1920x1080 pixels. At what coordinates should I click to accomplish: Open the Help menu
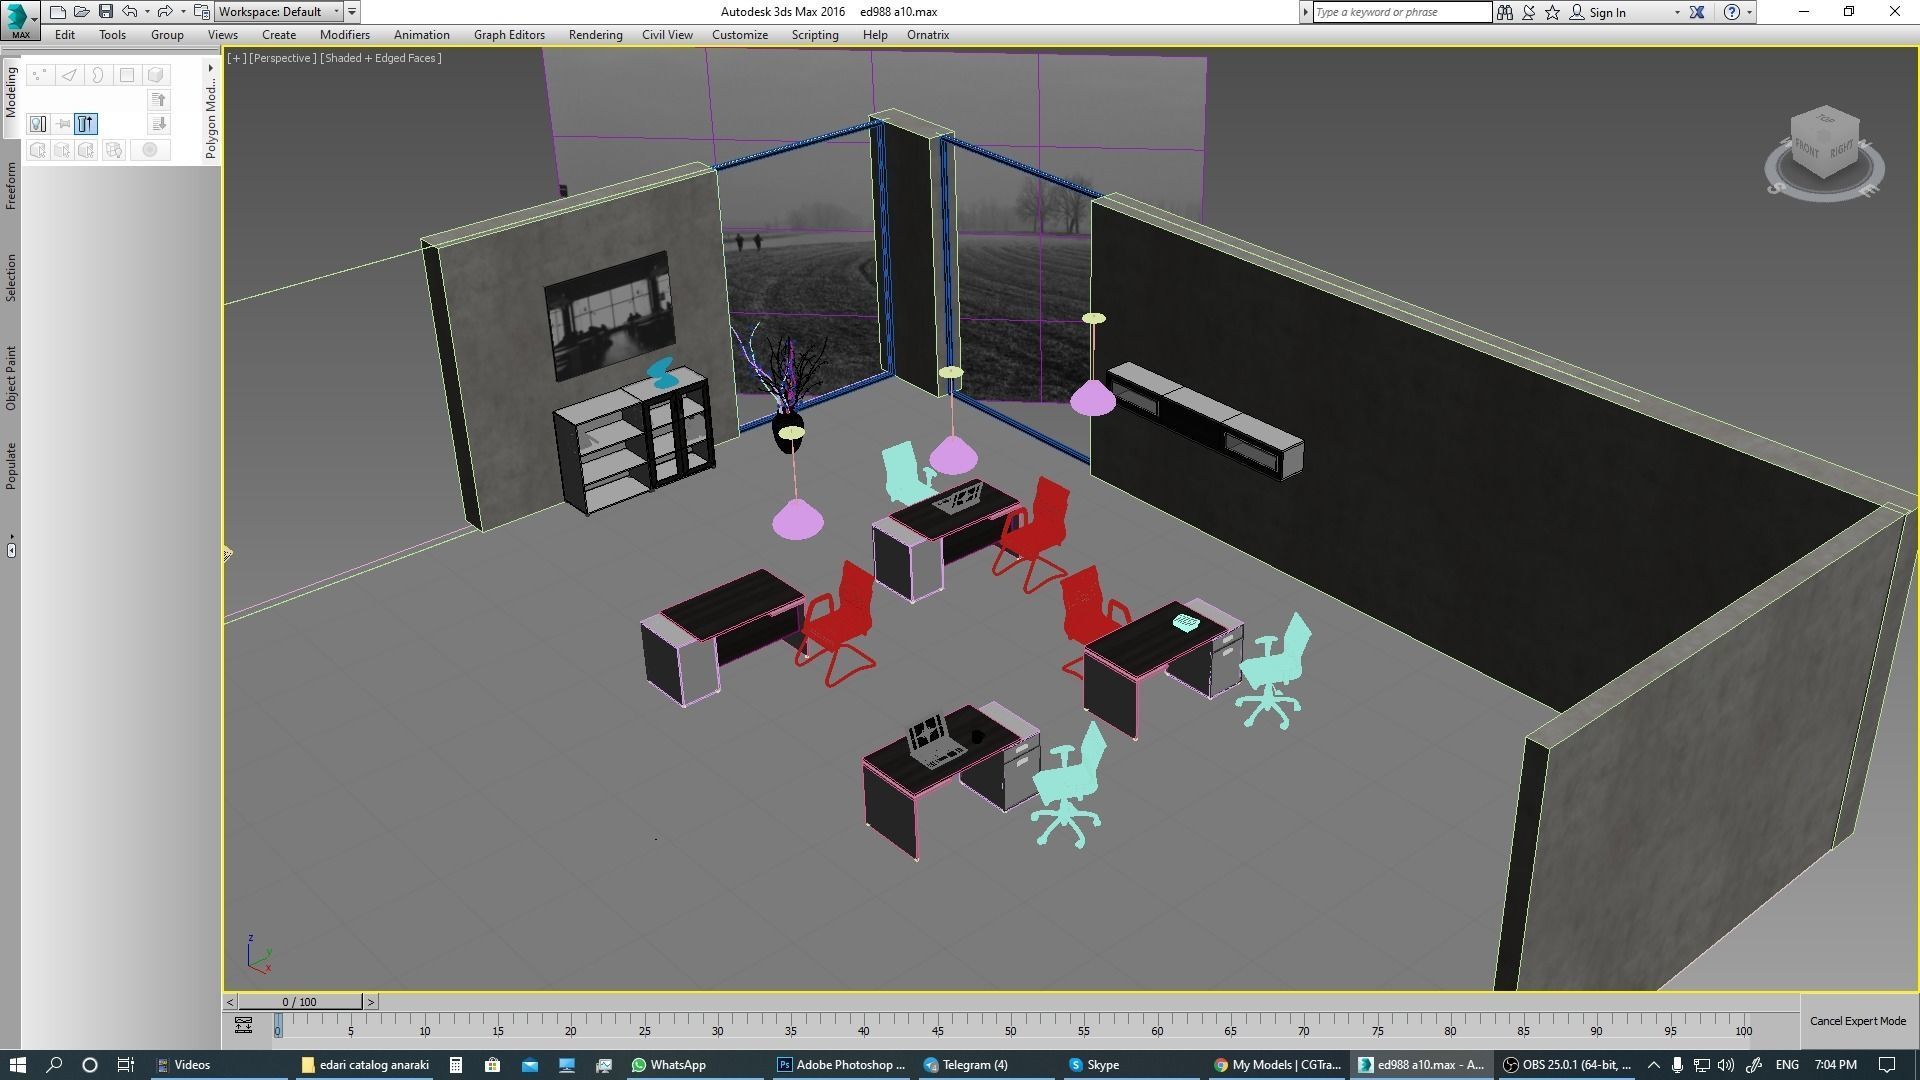[875, 35]
